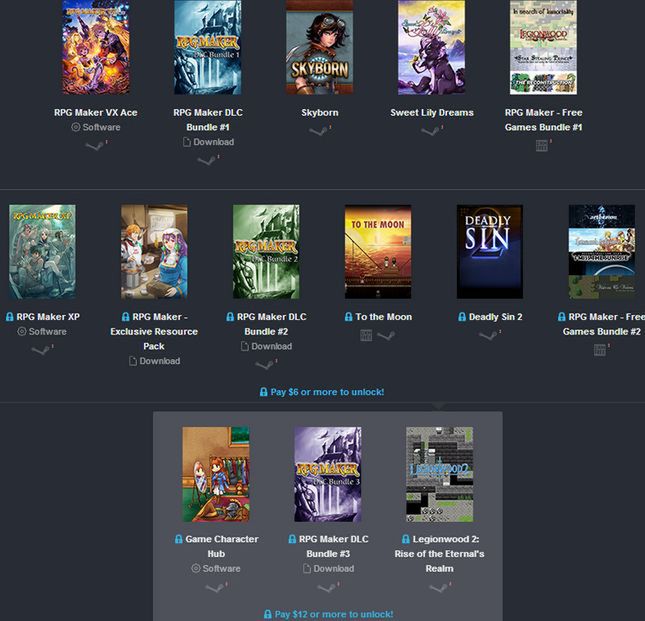
Task: Click the lock icon beside Legionwood 2 title
Action: click(406, 539)
